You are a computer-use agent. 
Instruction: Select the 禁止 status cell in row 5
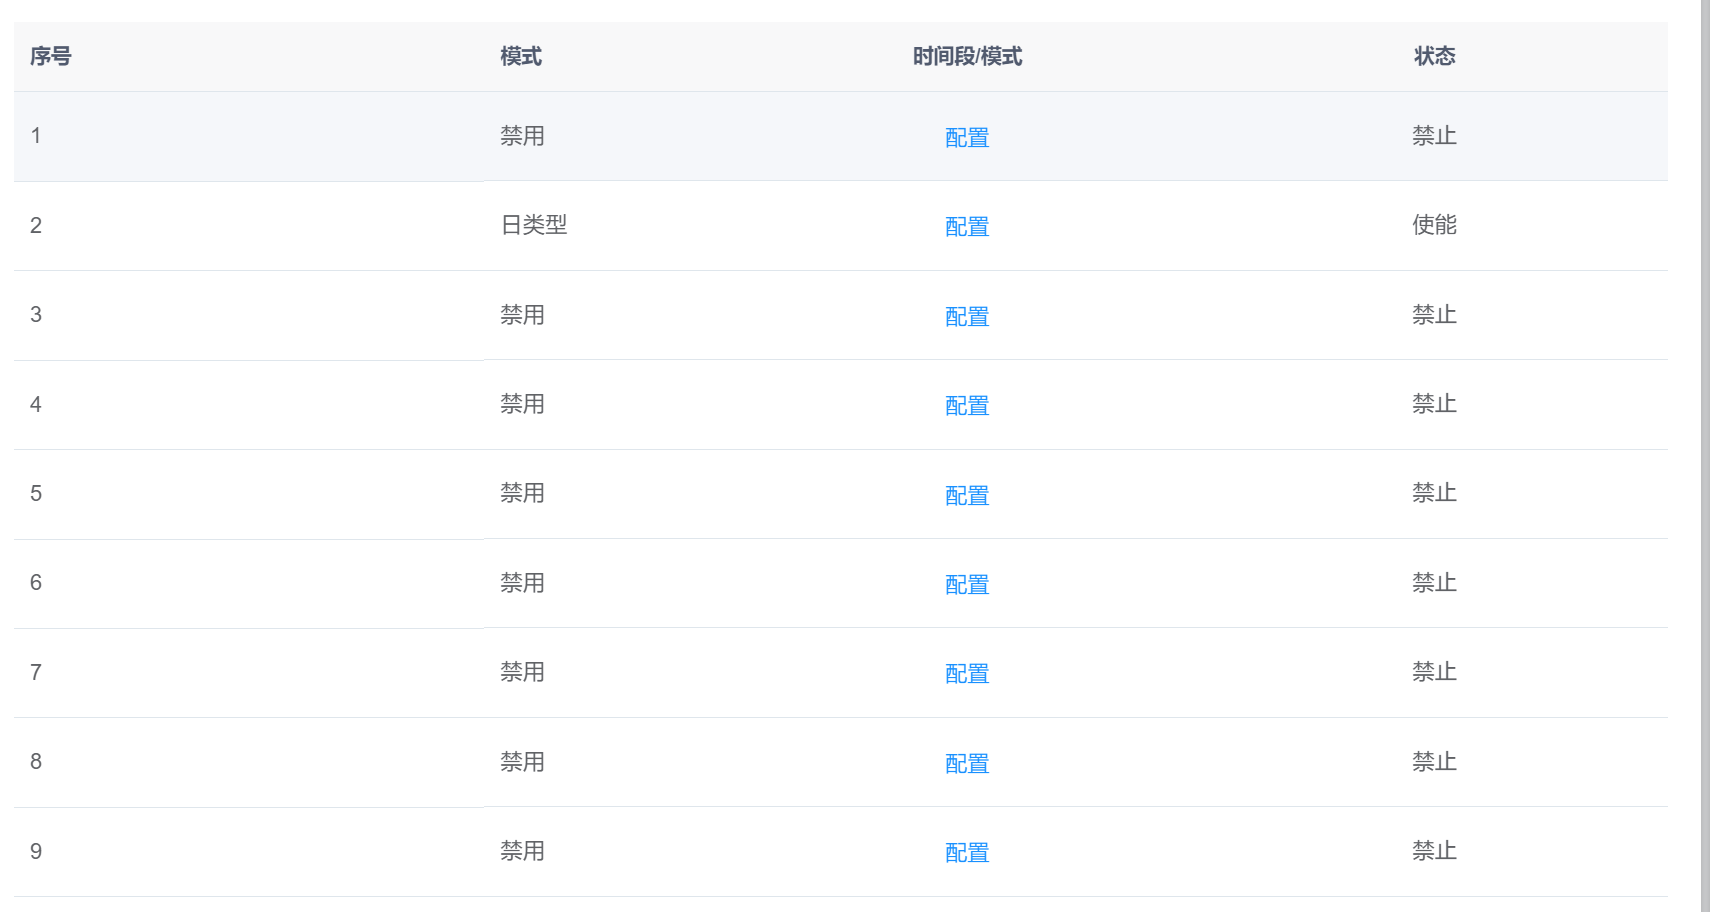tap(1434, 493)
